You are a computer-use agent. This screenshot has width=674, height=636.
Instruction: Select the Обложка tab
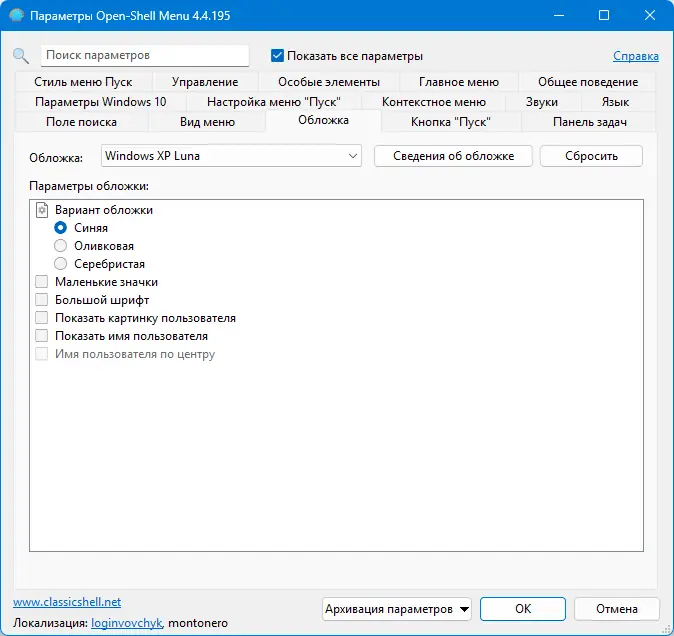[x=323, y=120]
